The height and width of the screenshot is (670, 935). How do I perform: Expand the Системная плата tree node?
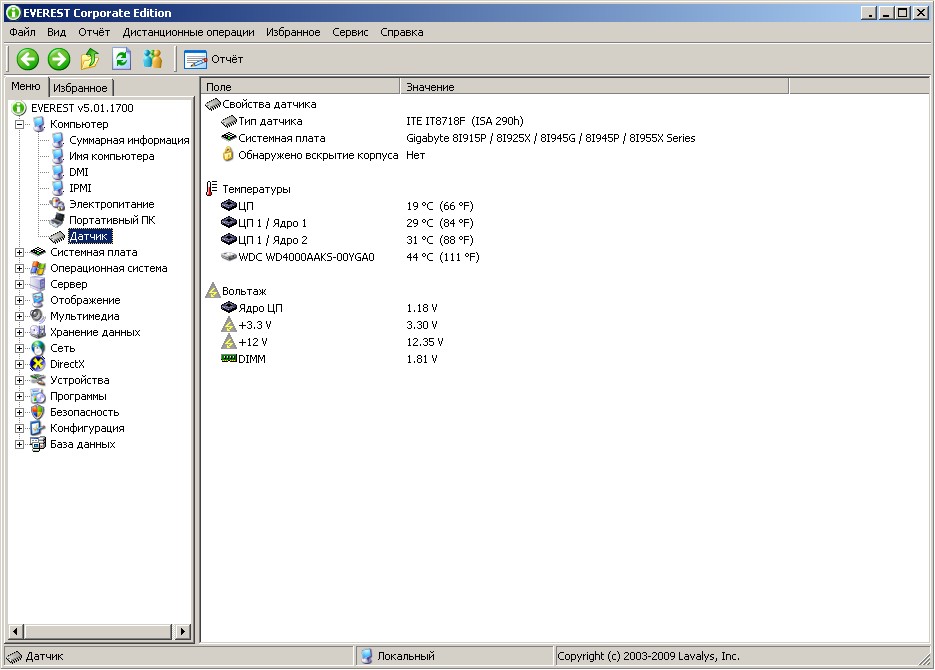coord(19,252)
